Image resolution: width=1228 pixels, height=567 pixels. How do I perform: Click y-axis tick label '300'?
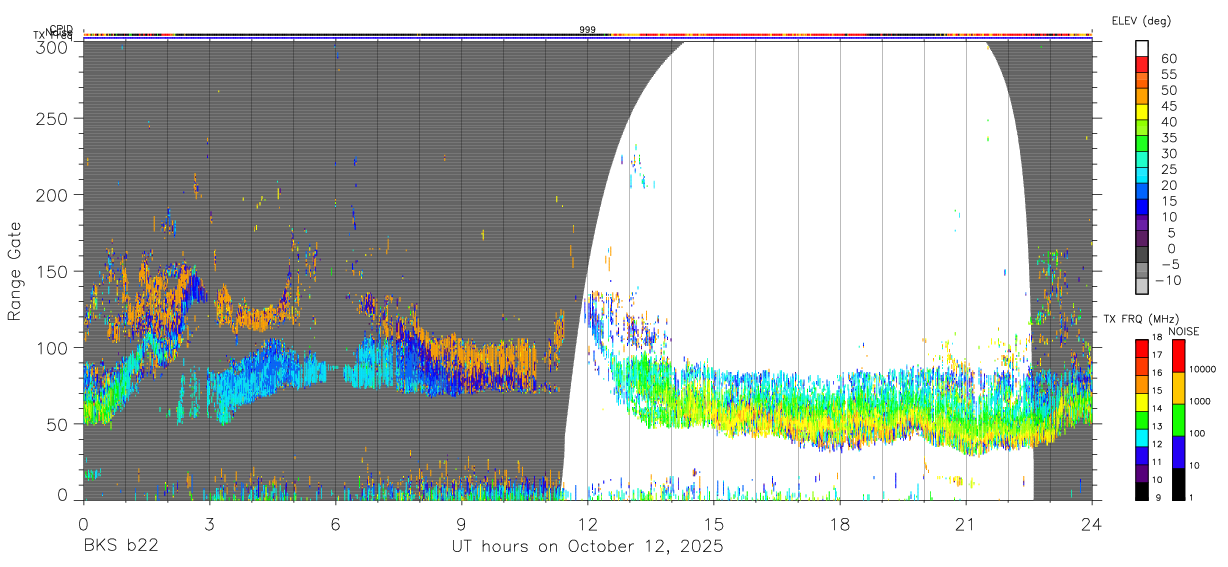53,46
